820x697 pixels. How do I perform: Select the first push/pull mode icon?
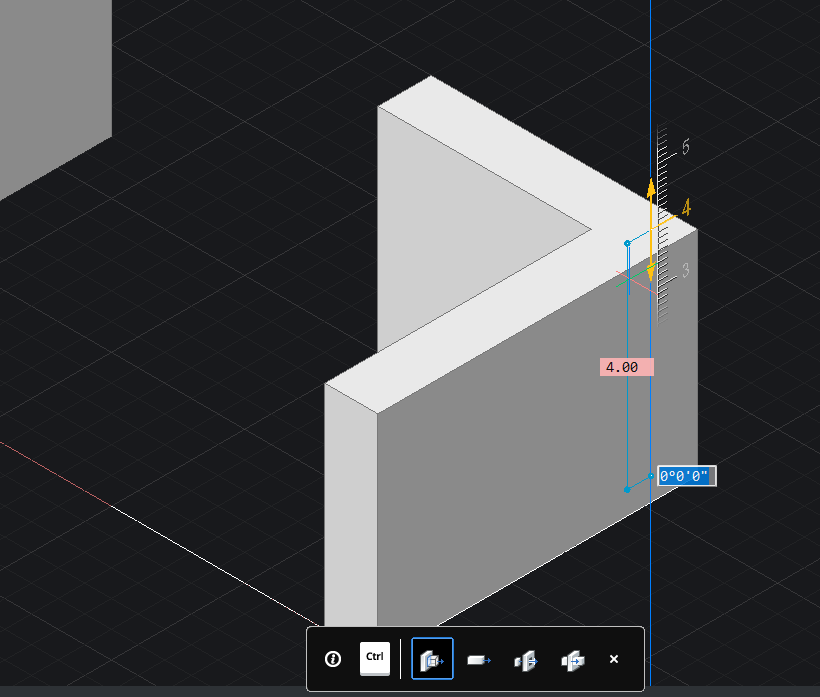(x=432, y=659)
